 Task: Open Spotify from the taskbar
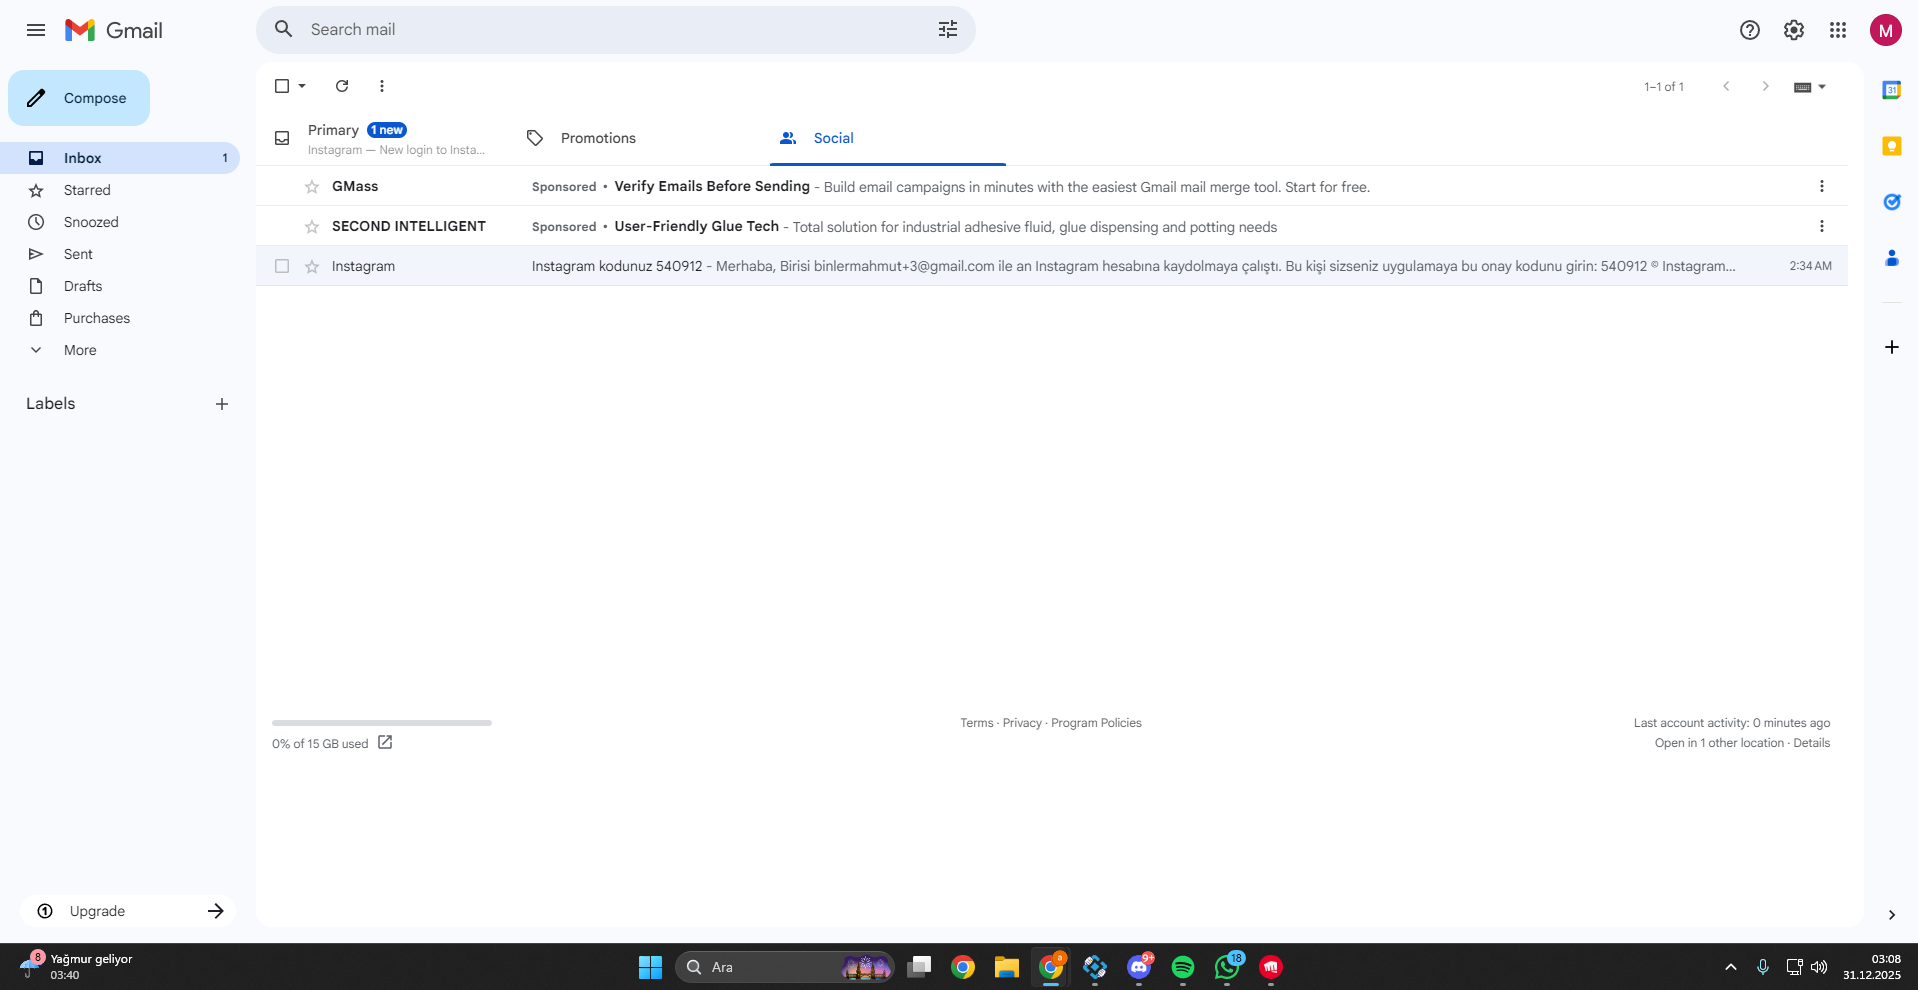tap(1183, 967)
